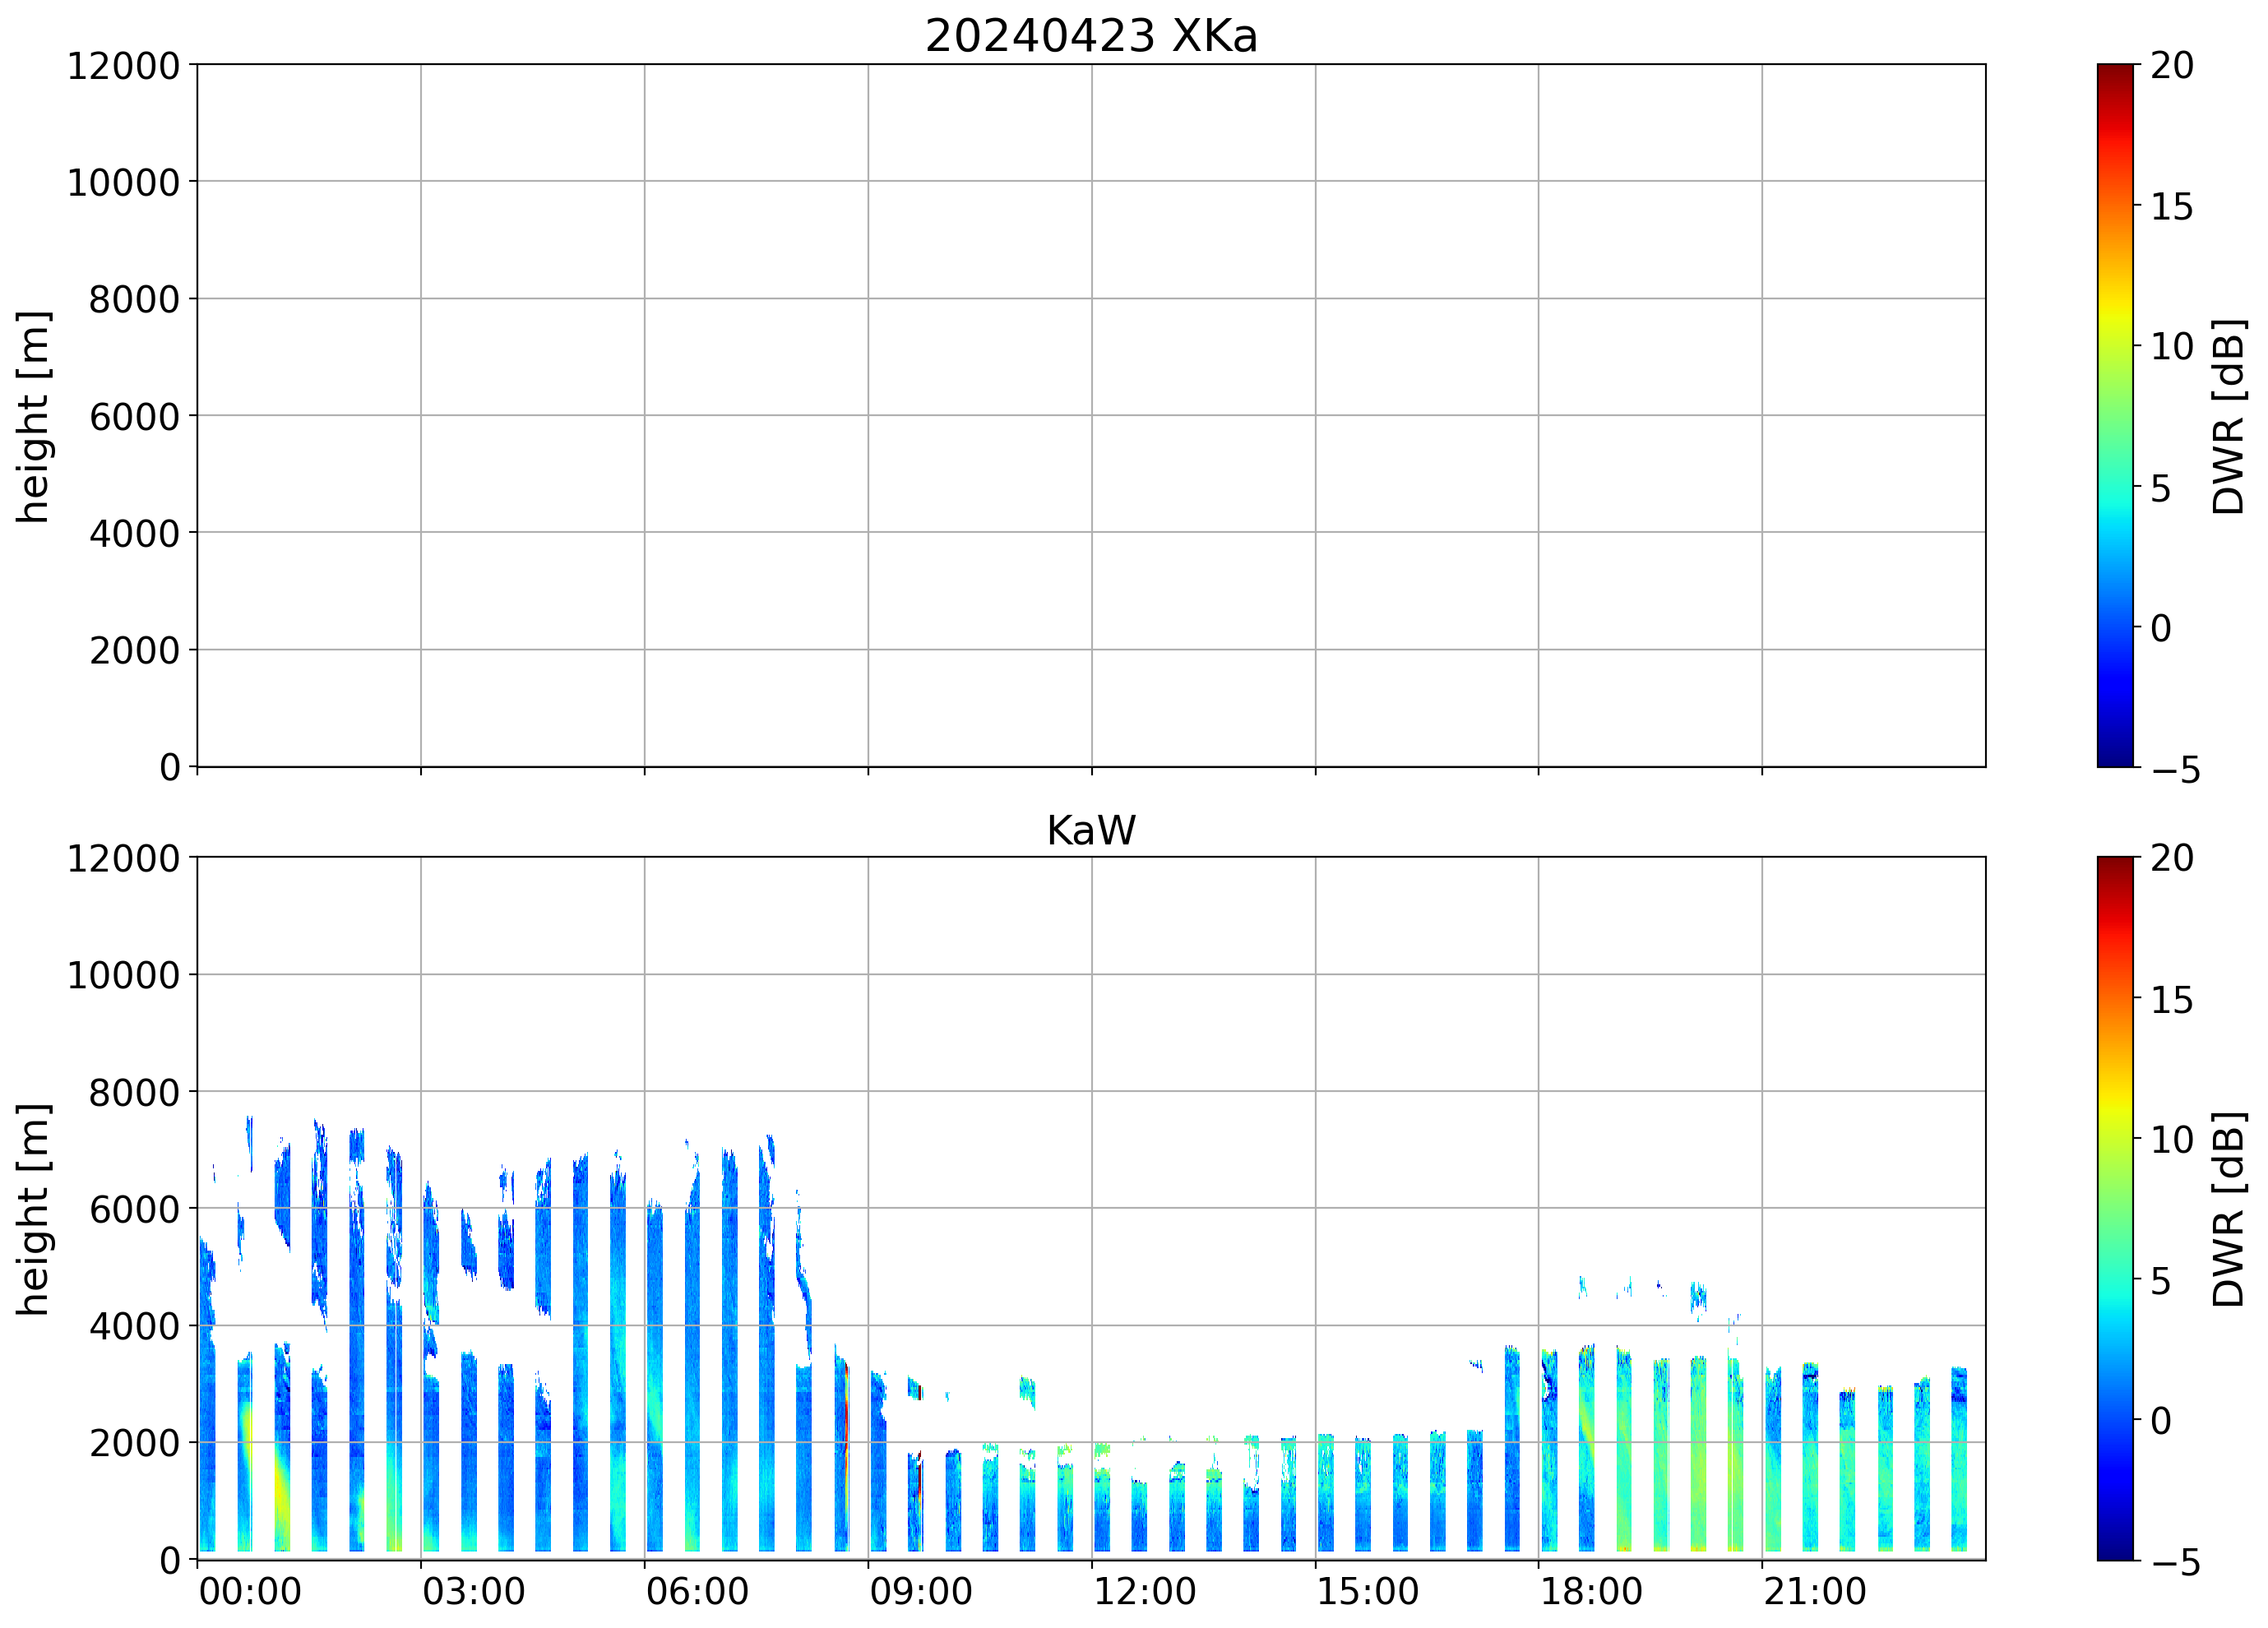Click the '15:00' x-axis time label
The height and width of the screenshot is (1628, 2268).
[x=1367, y=1591]
